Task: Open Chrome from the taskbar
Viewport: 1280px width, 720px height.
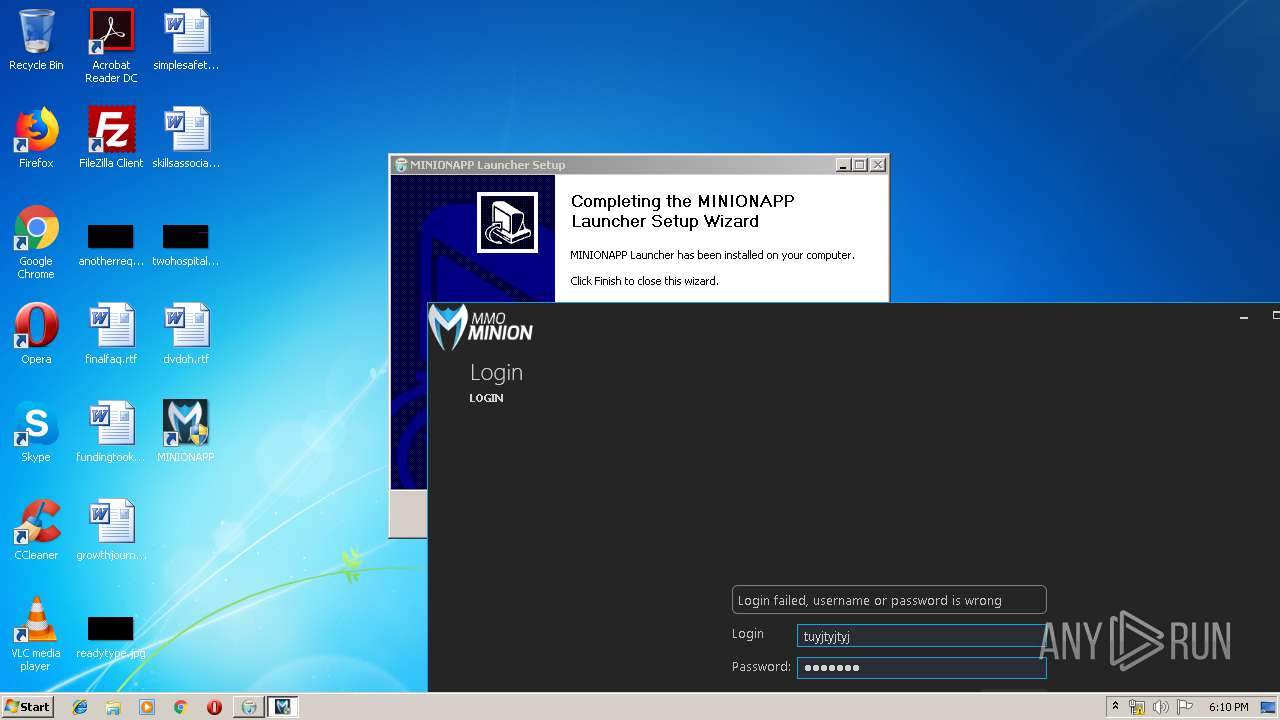Action: [180, 707]
